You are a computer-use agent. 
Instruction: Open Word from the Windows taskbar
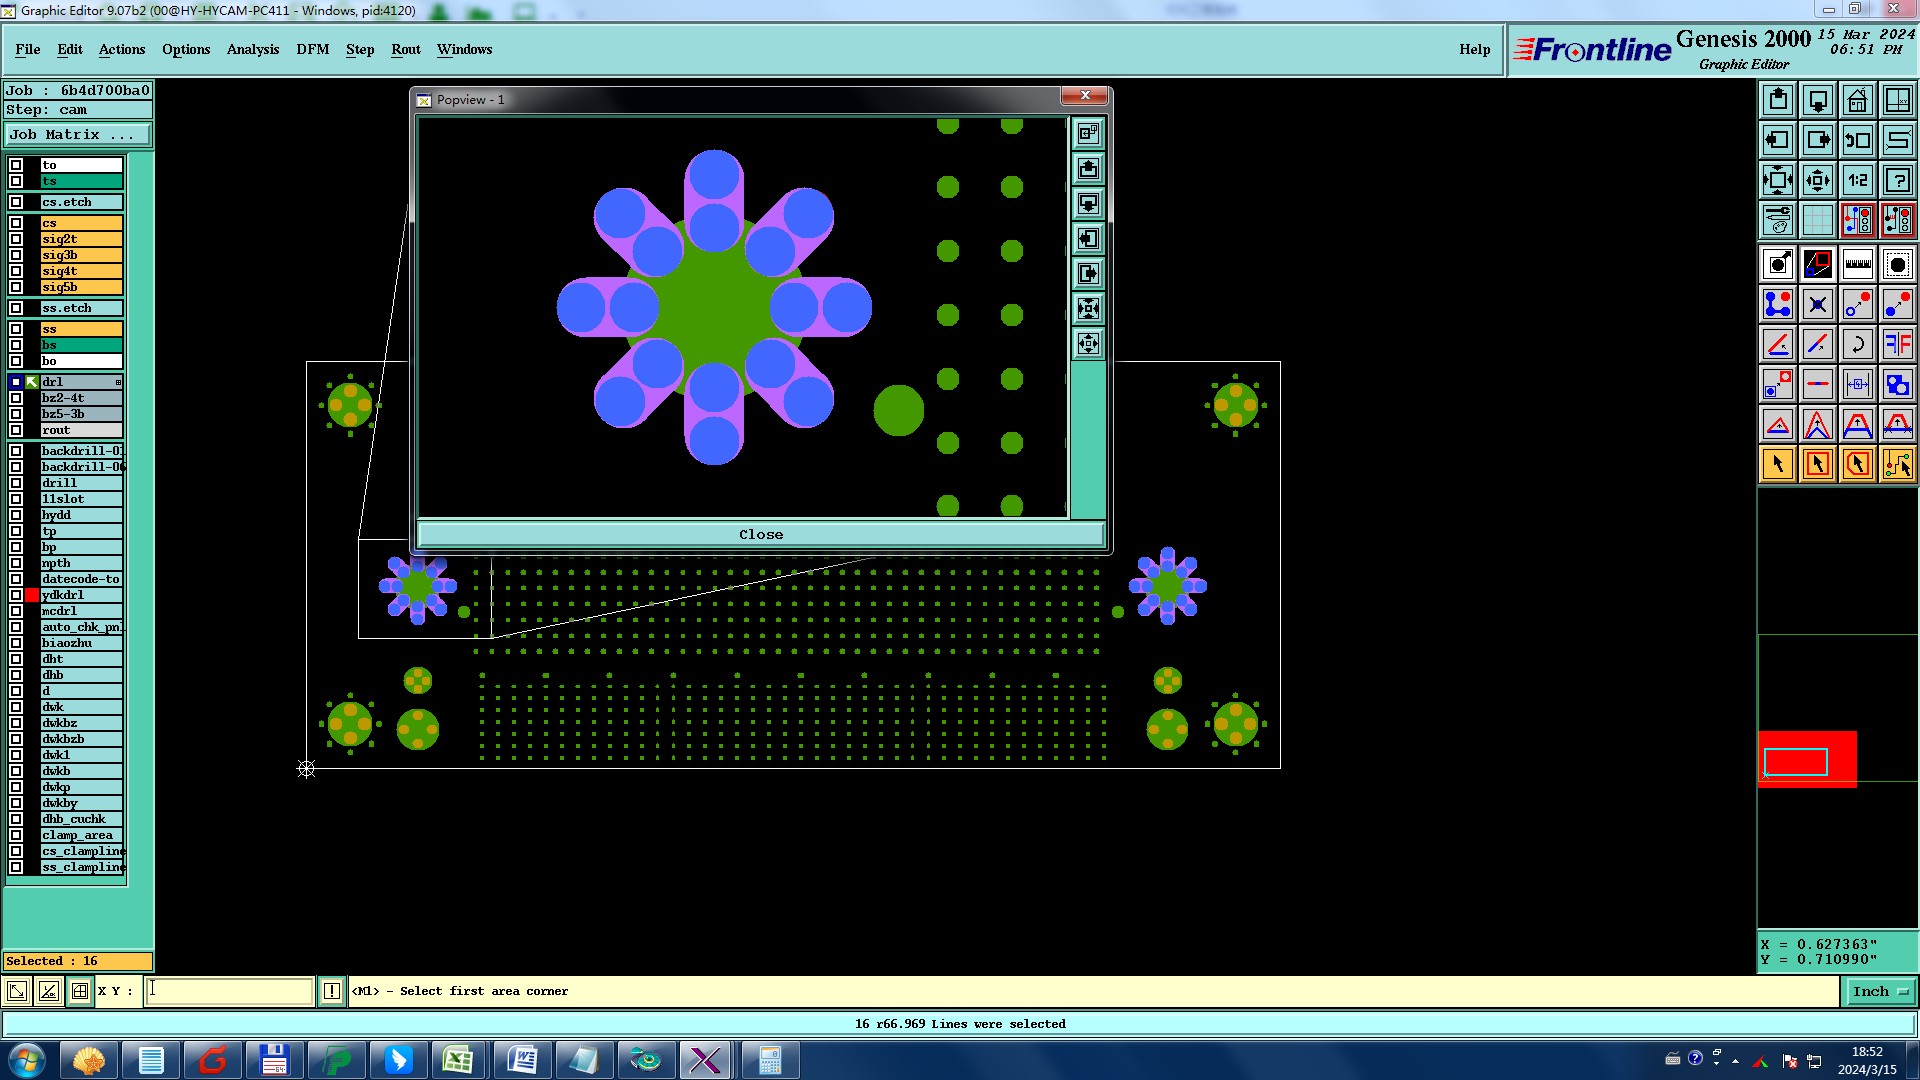click(521, 1060)
